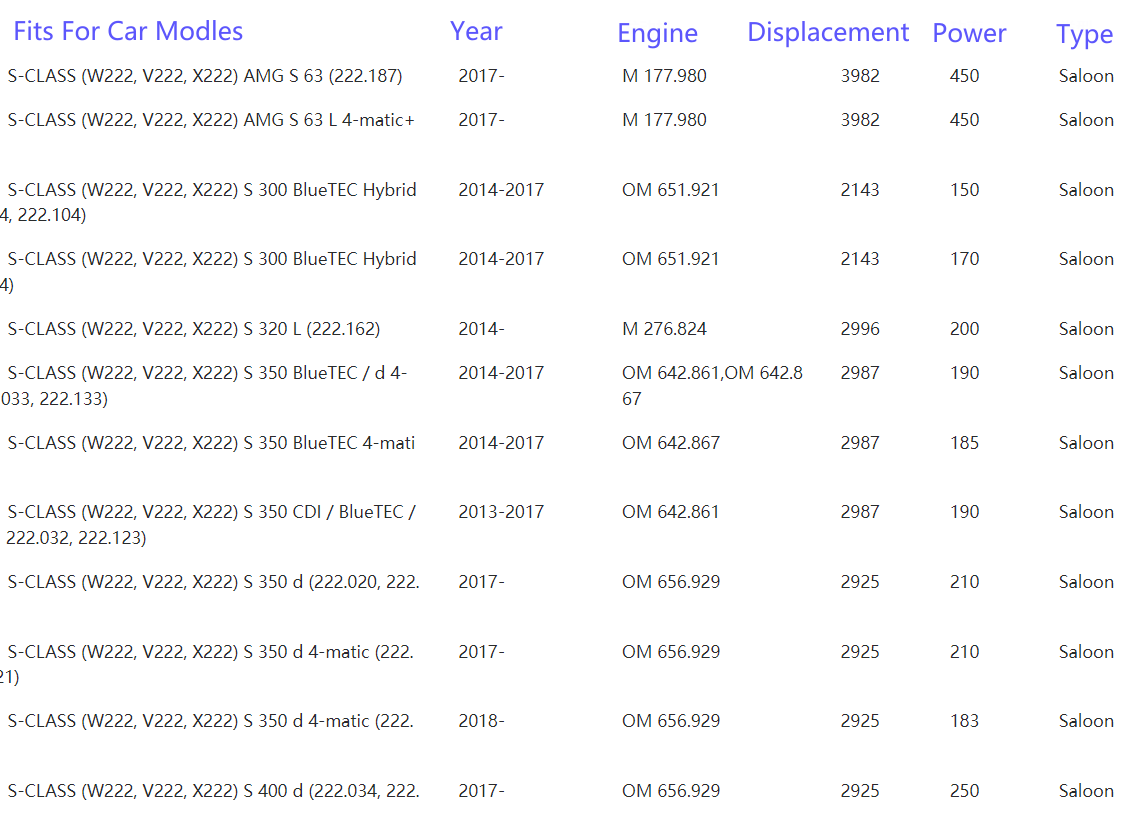Click the 2996 displacement value
1138x818 pixels.
[860, 329]
